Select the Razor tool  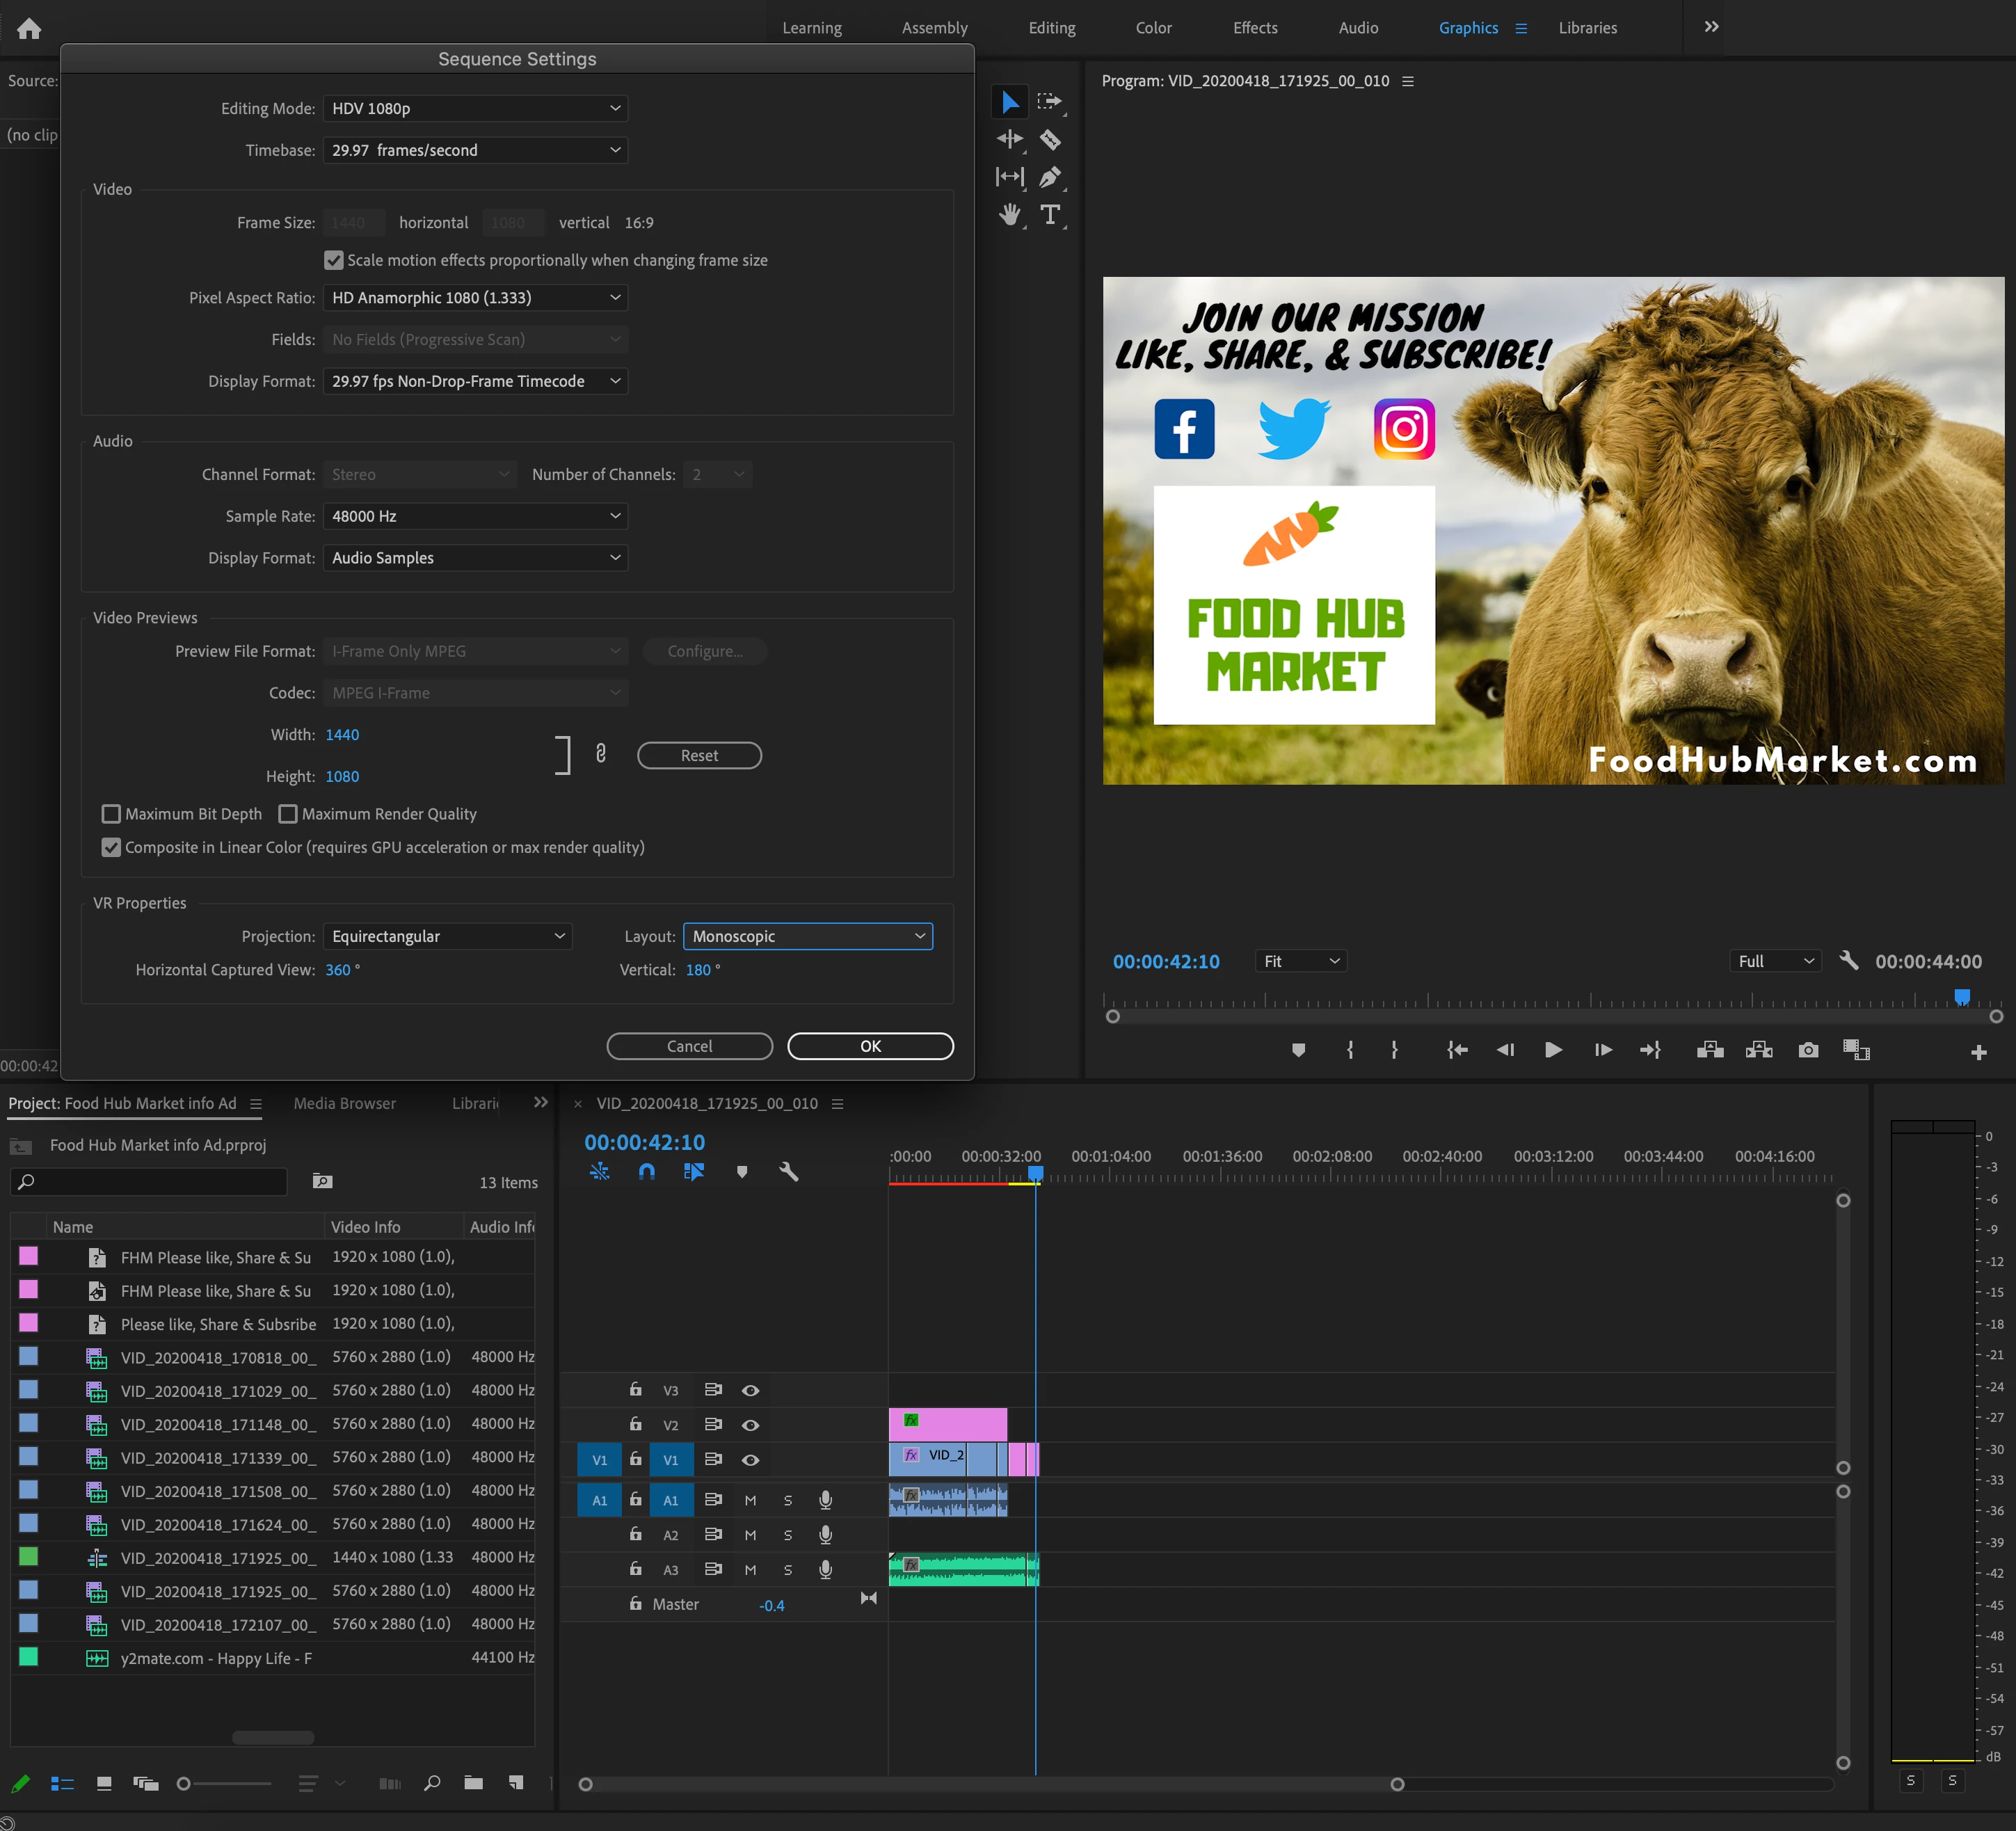click(x=1050, y=139)
